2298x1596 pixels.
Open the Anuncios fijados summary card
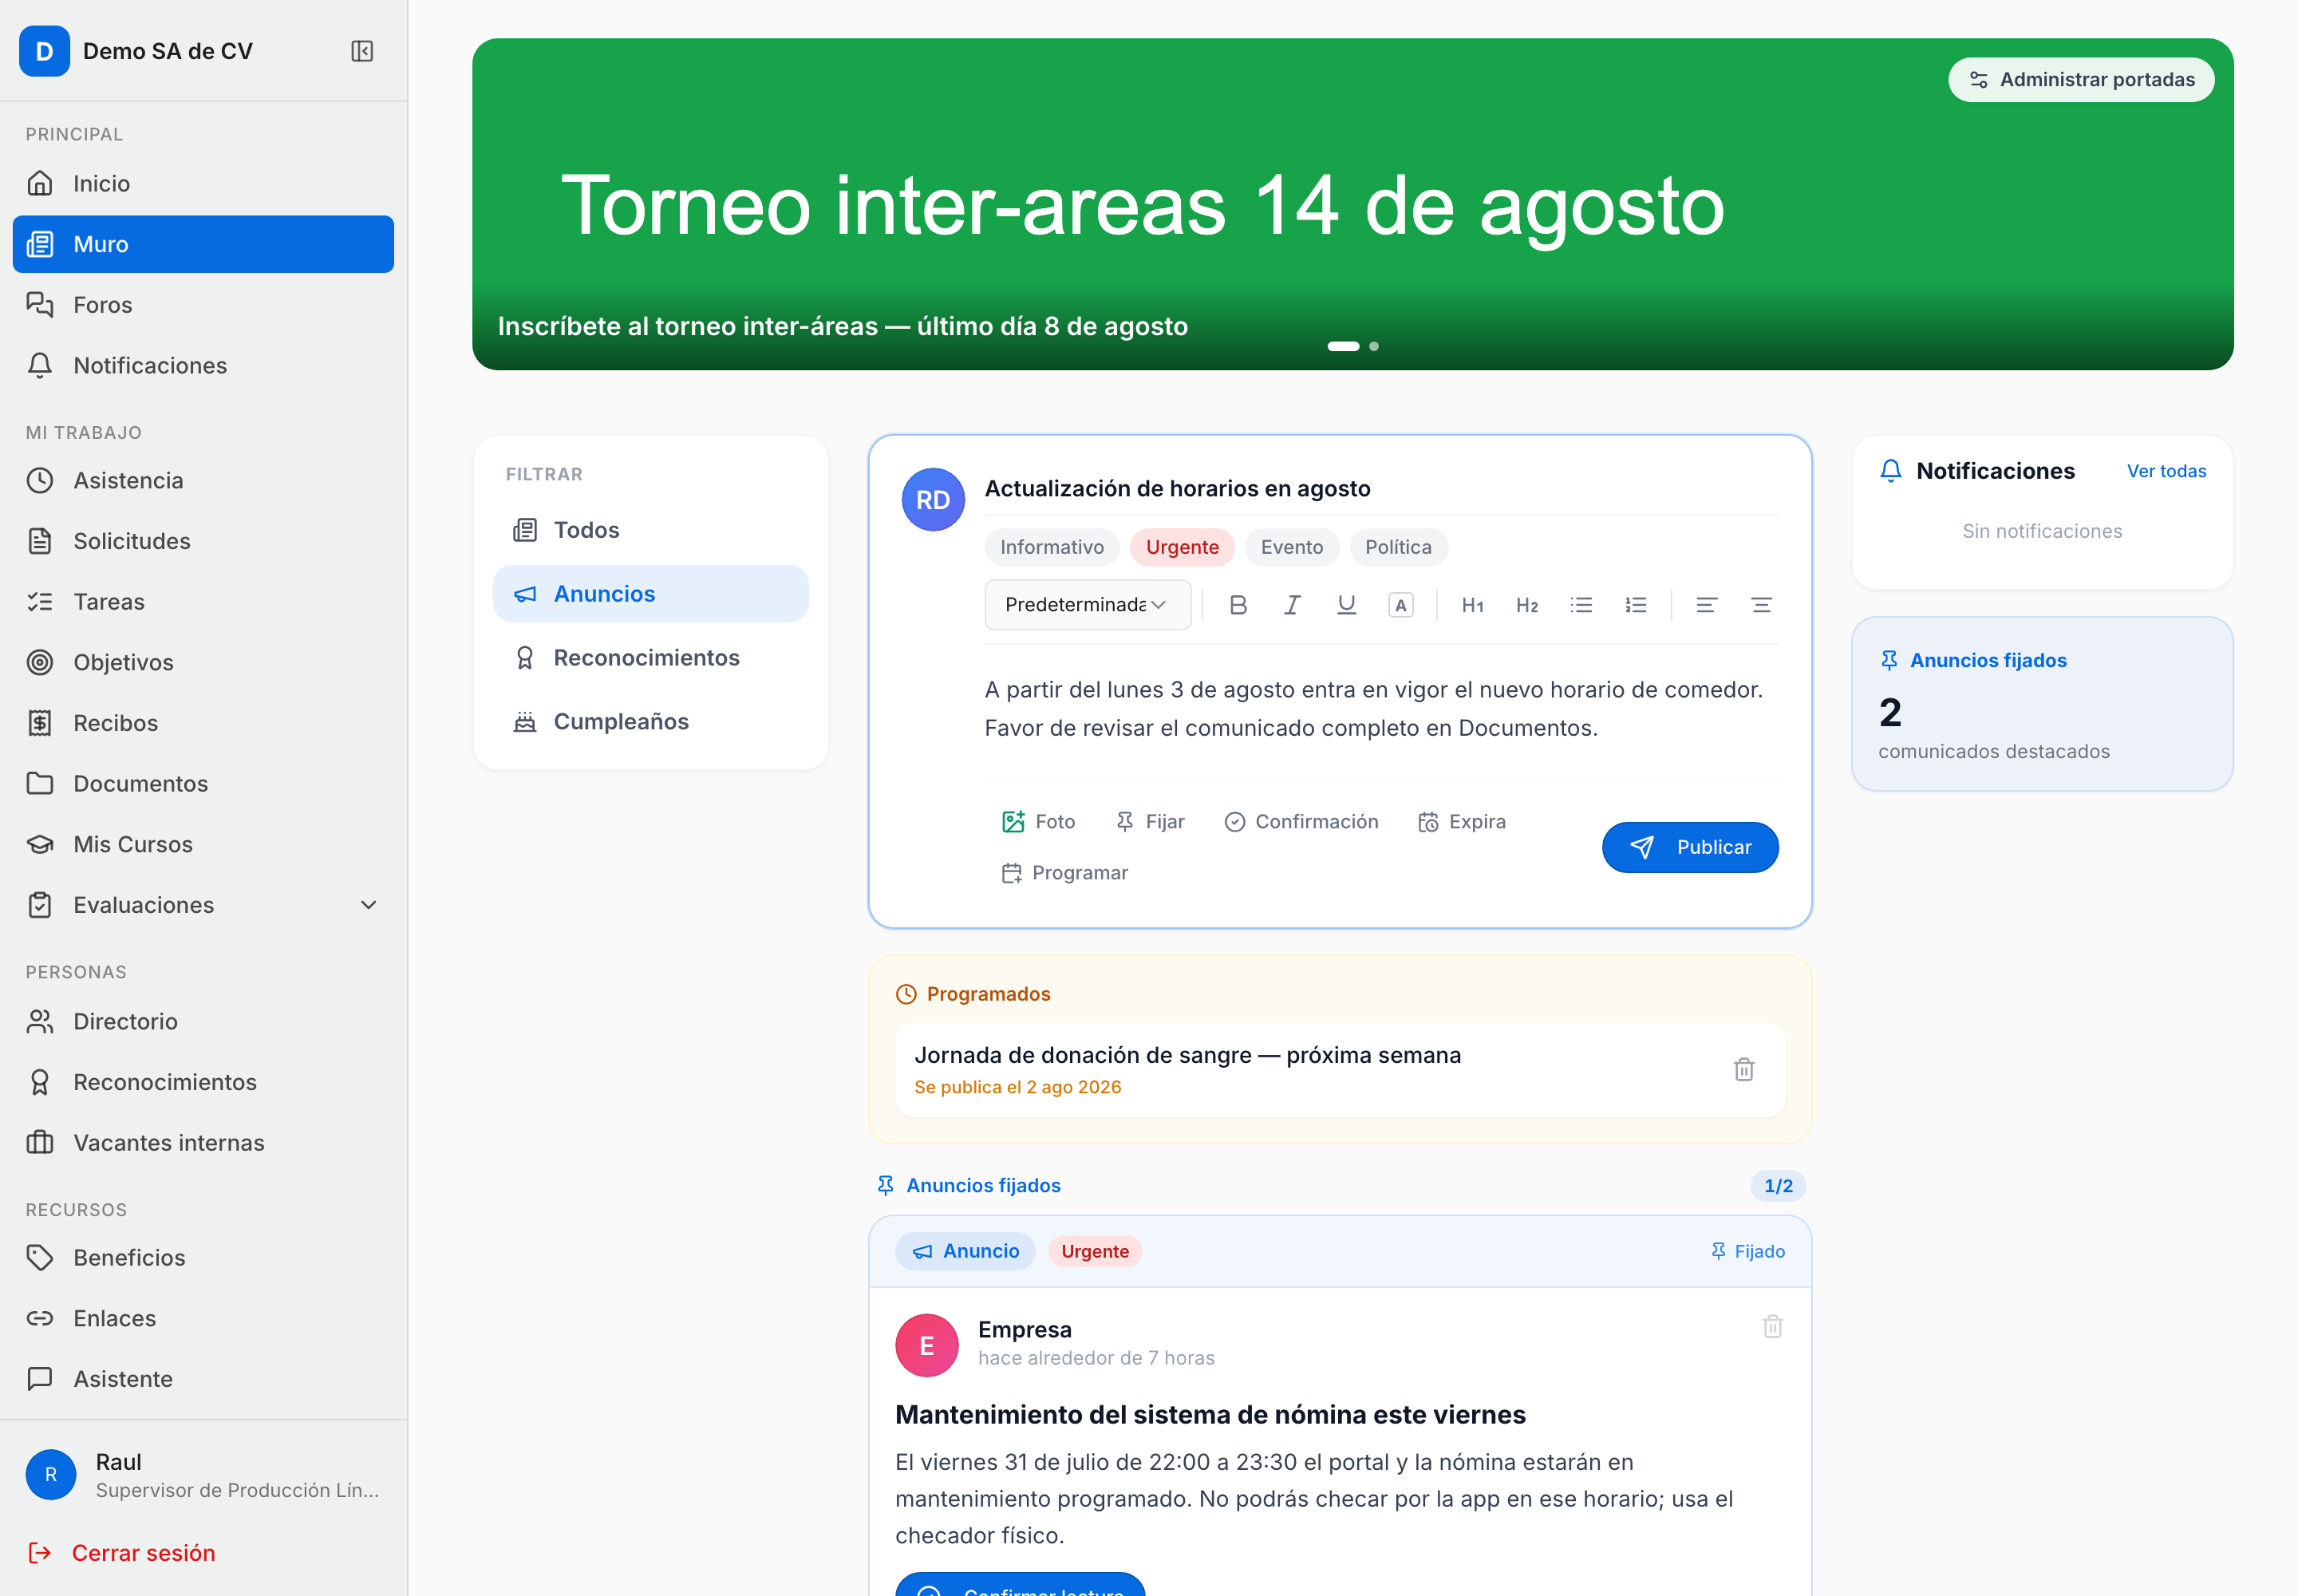point(2042,704)
